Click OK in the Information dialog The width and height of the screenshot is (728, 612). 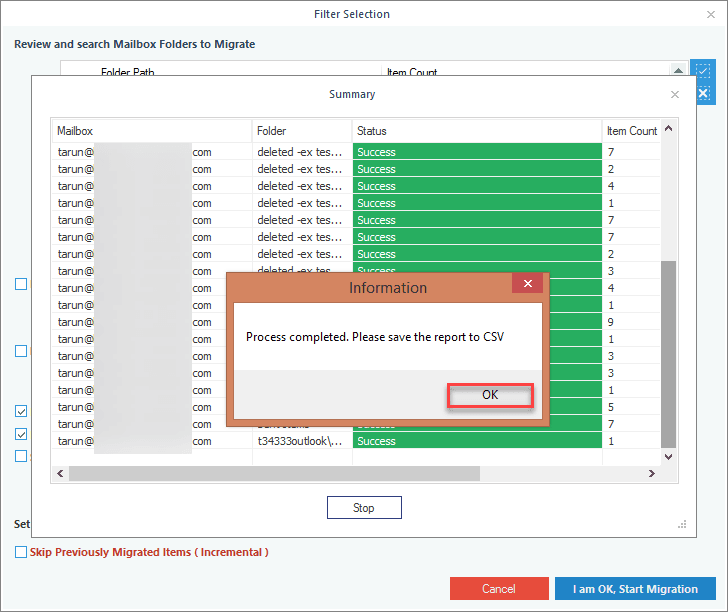point(490,395)
